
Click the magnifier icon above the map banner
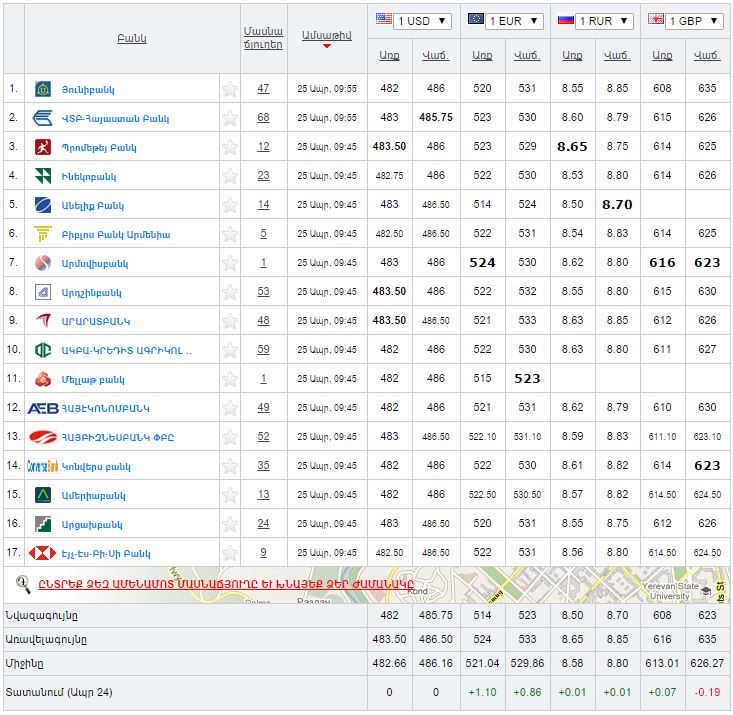click(23, 583)
